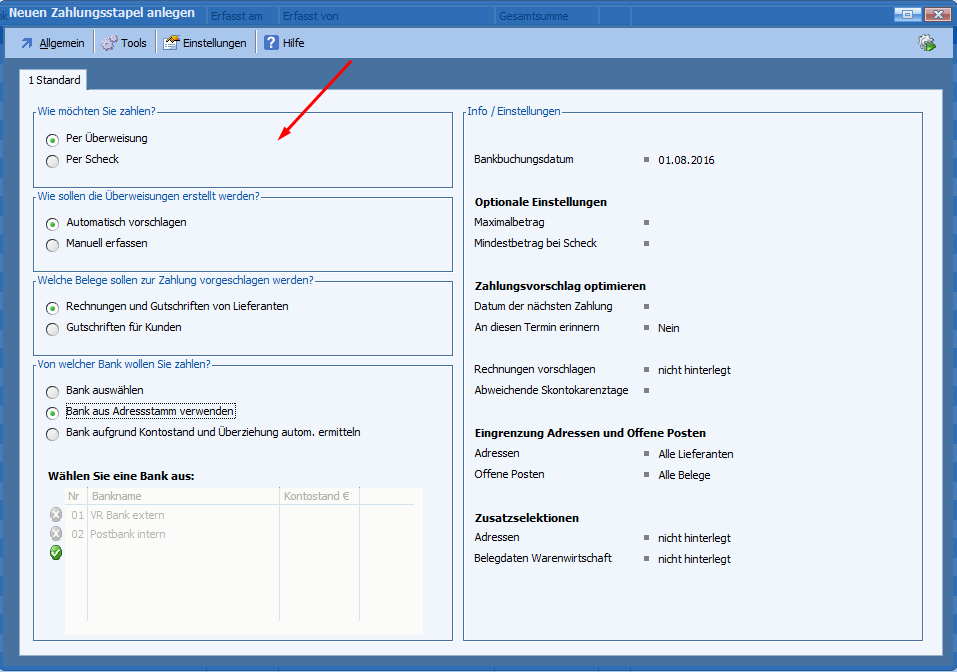Click Alle Lieferanten address filter
The image size is (957, 672).
695,454
